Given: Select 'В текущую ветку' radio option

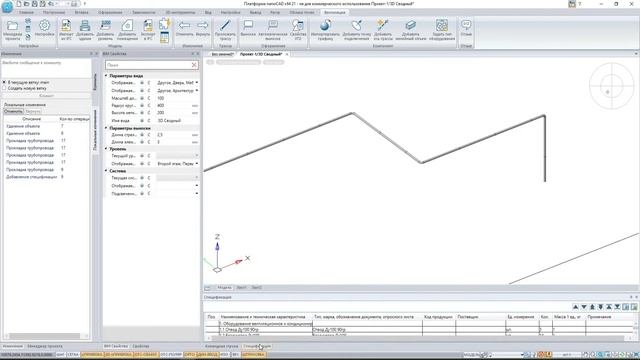Looking at the screenshot, I should 4,82.
